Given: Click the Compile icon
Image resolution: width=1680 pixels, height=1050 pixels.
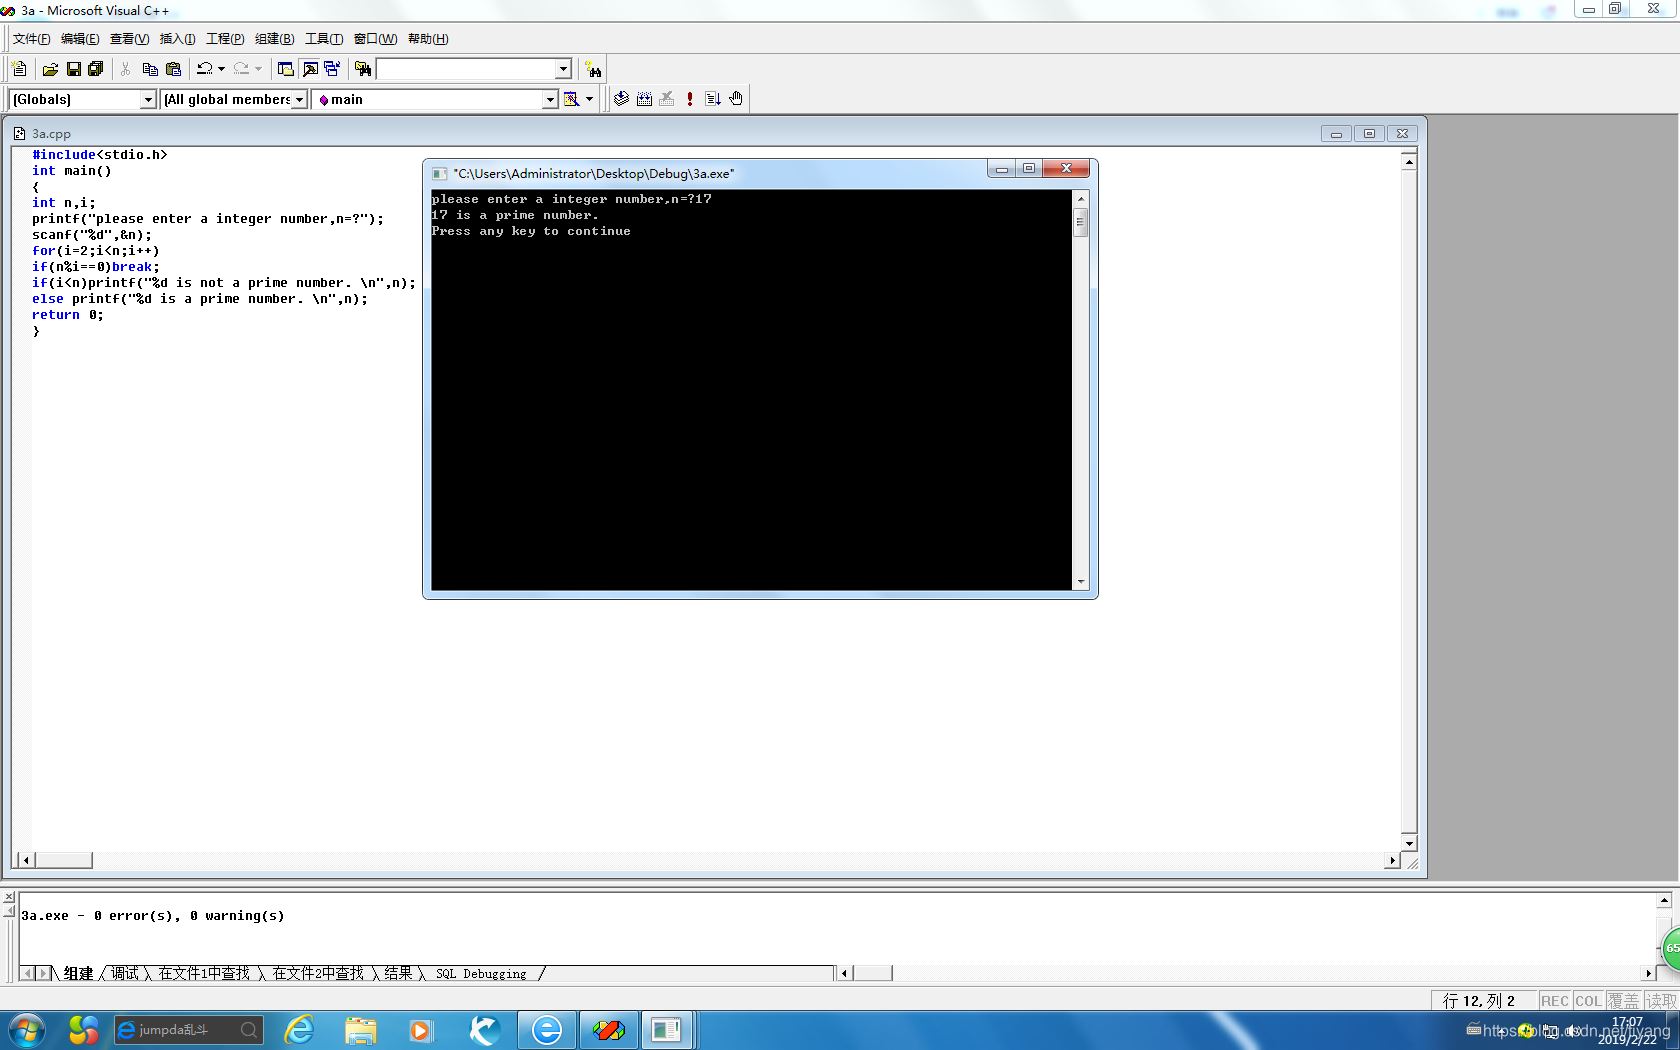Looking at the screenshot, I should click(x=621, y=99).
